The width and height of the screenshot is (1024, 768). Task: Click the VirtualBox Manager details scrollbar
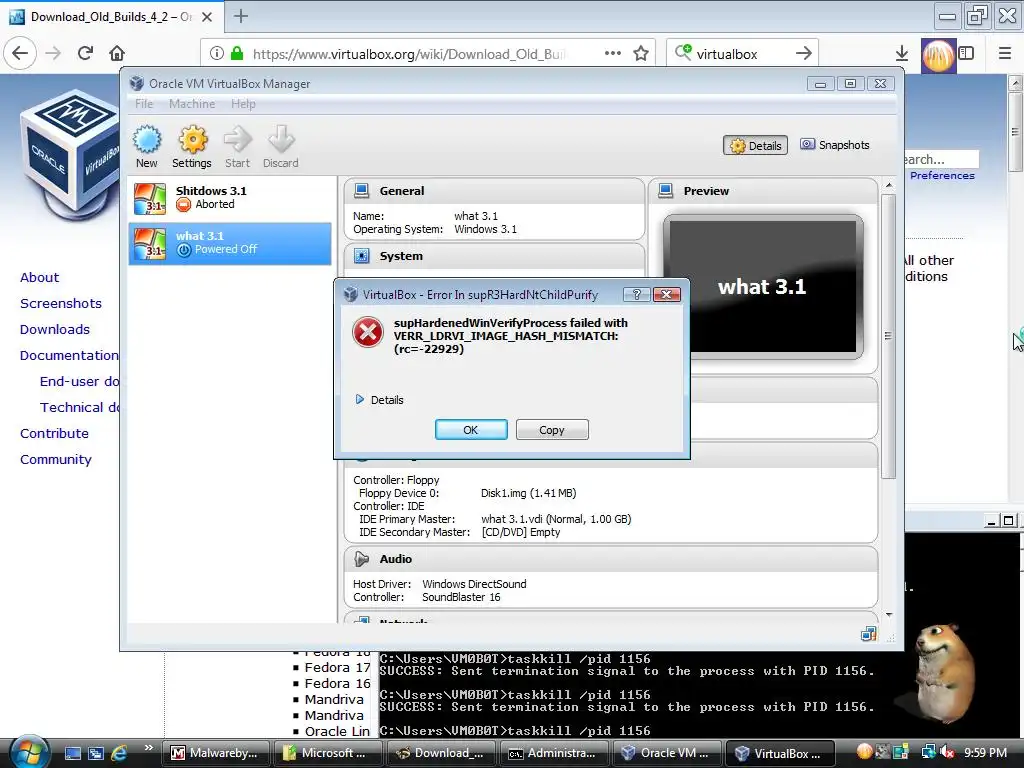click(888, 336)
